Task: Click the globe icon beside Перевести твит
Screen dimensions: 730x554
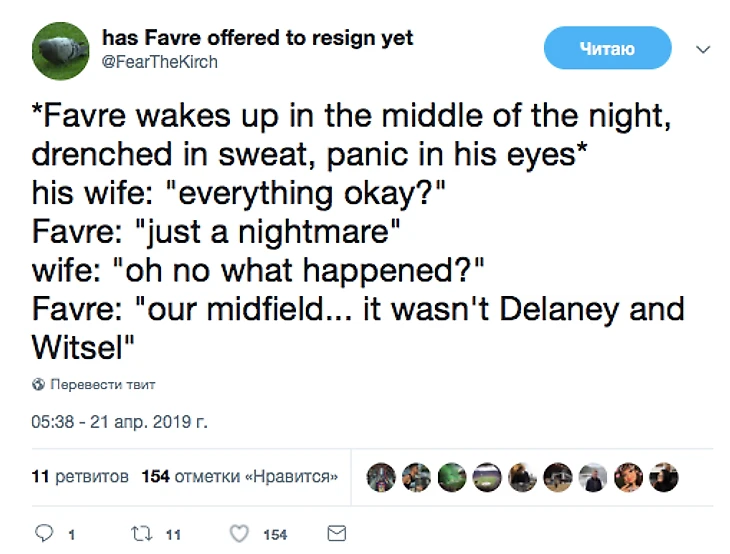Action: [38, 384]
